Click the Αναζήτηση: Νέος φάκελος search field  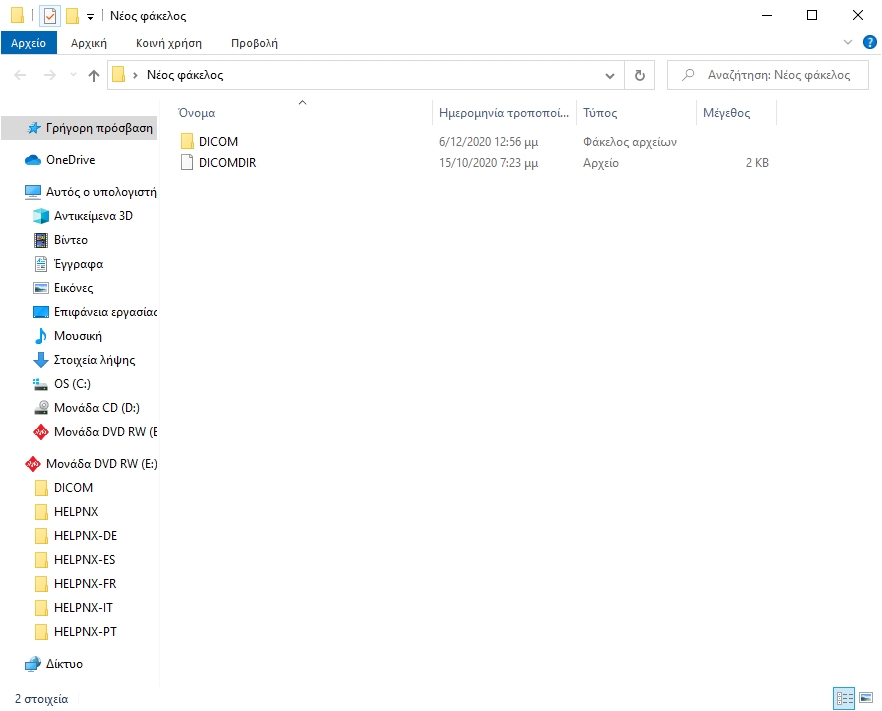[768, 75]
